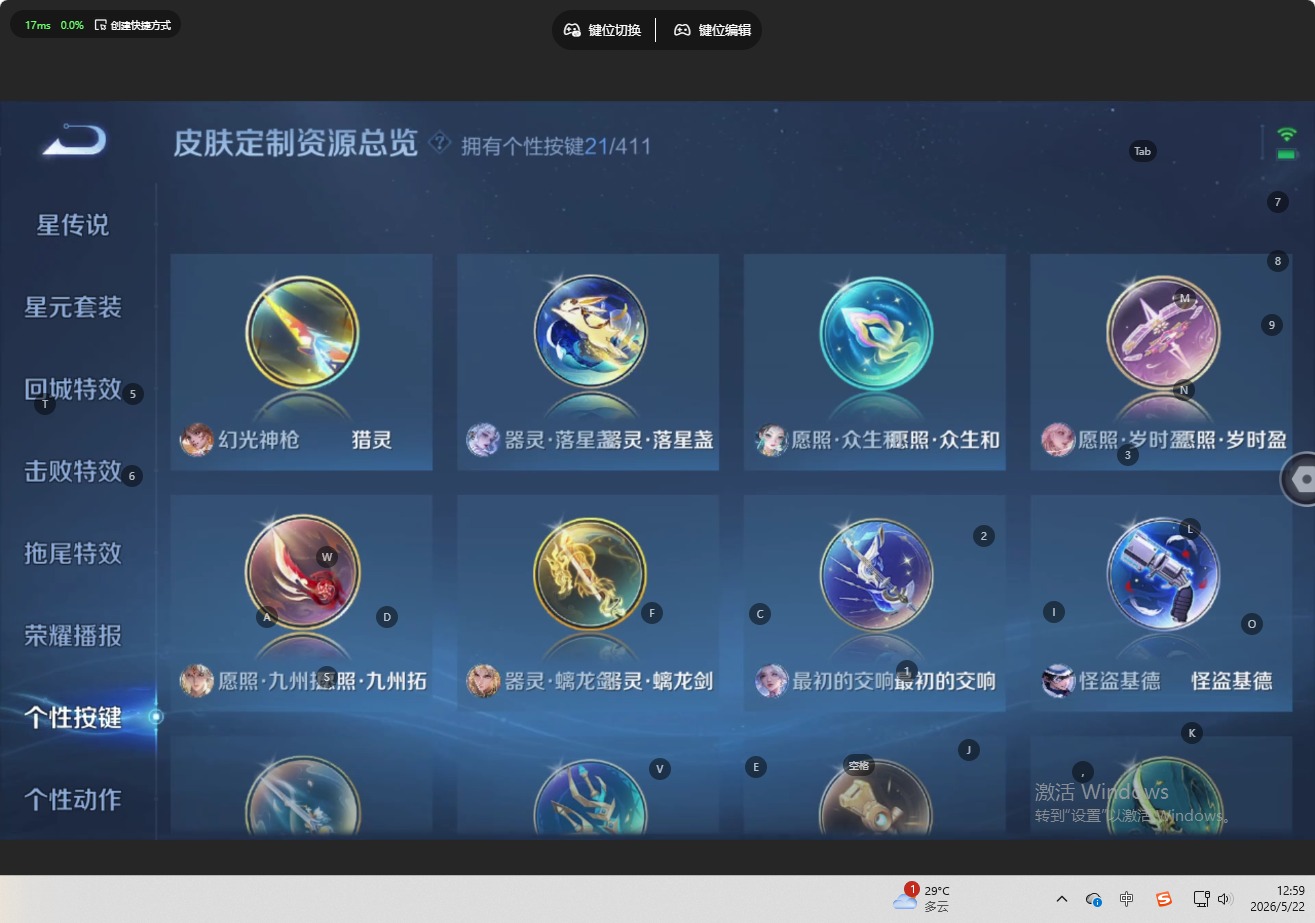Click the hero avatar beside 愿照·九州拓
Image resolution: width=1315 pixels, height=923 pixels.
point(197,680)
